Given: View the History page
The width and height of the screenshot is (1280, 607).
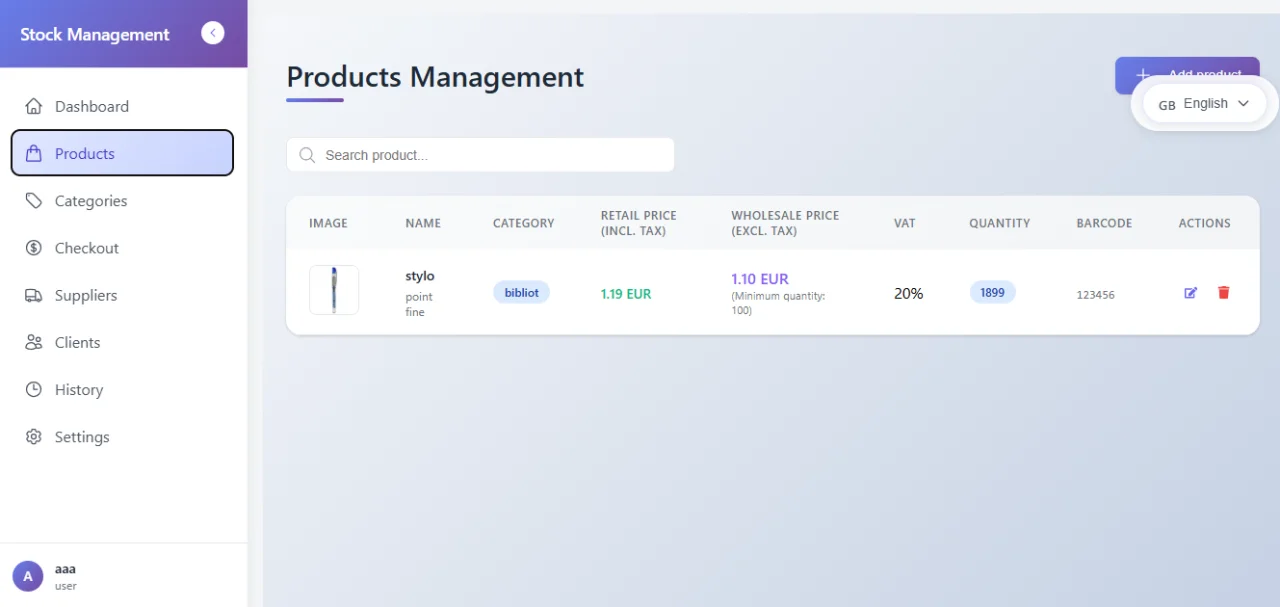Looking at the screenshot, I should click(x=122, y=390).
